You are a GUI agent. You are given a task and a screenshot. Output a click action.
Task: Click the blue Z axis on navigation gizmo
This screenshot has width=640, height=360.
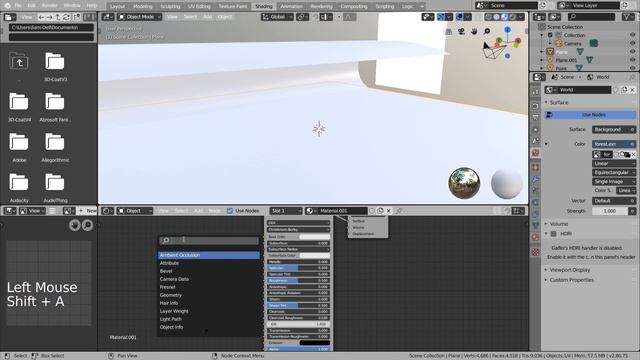[x=507, y=30]
